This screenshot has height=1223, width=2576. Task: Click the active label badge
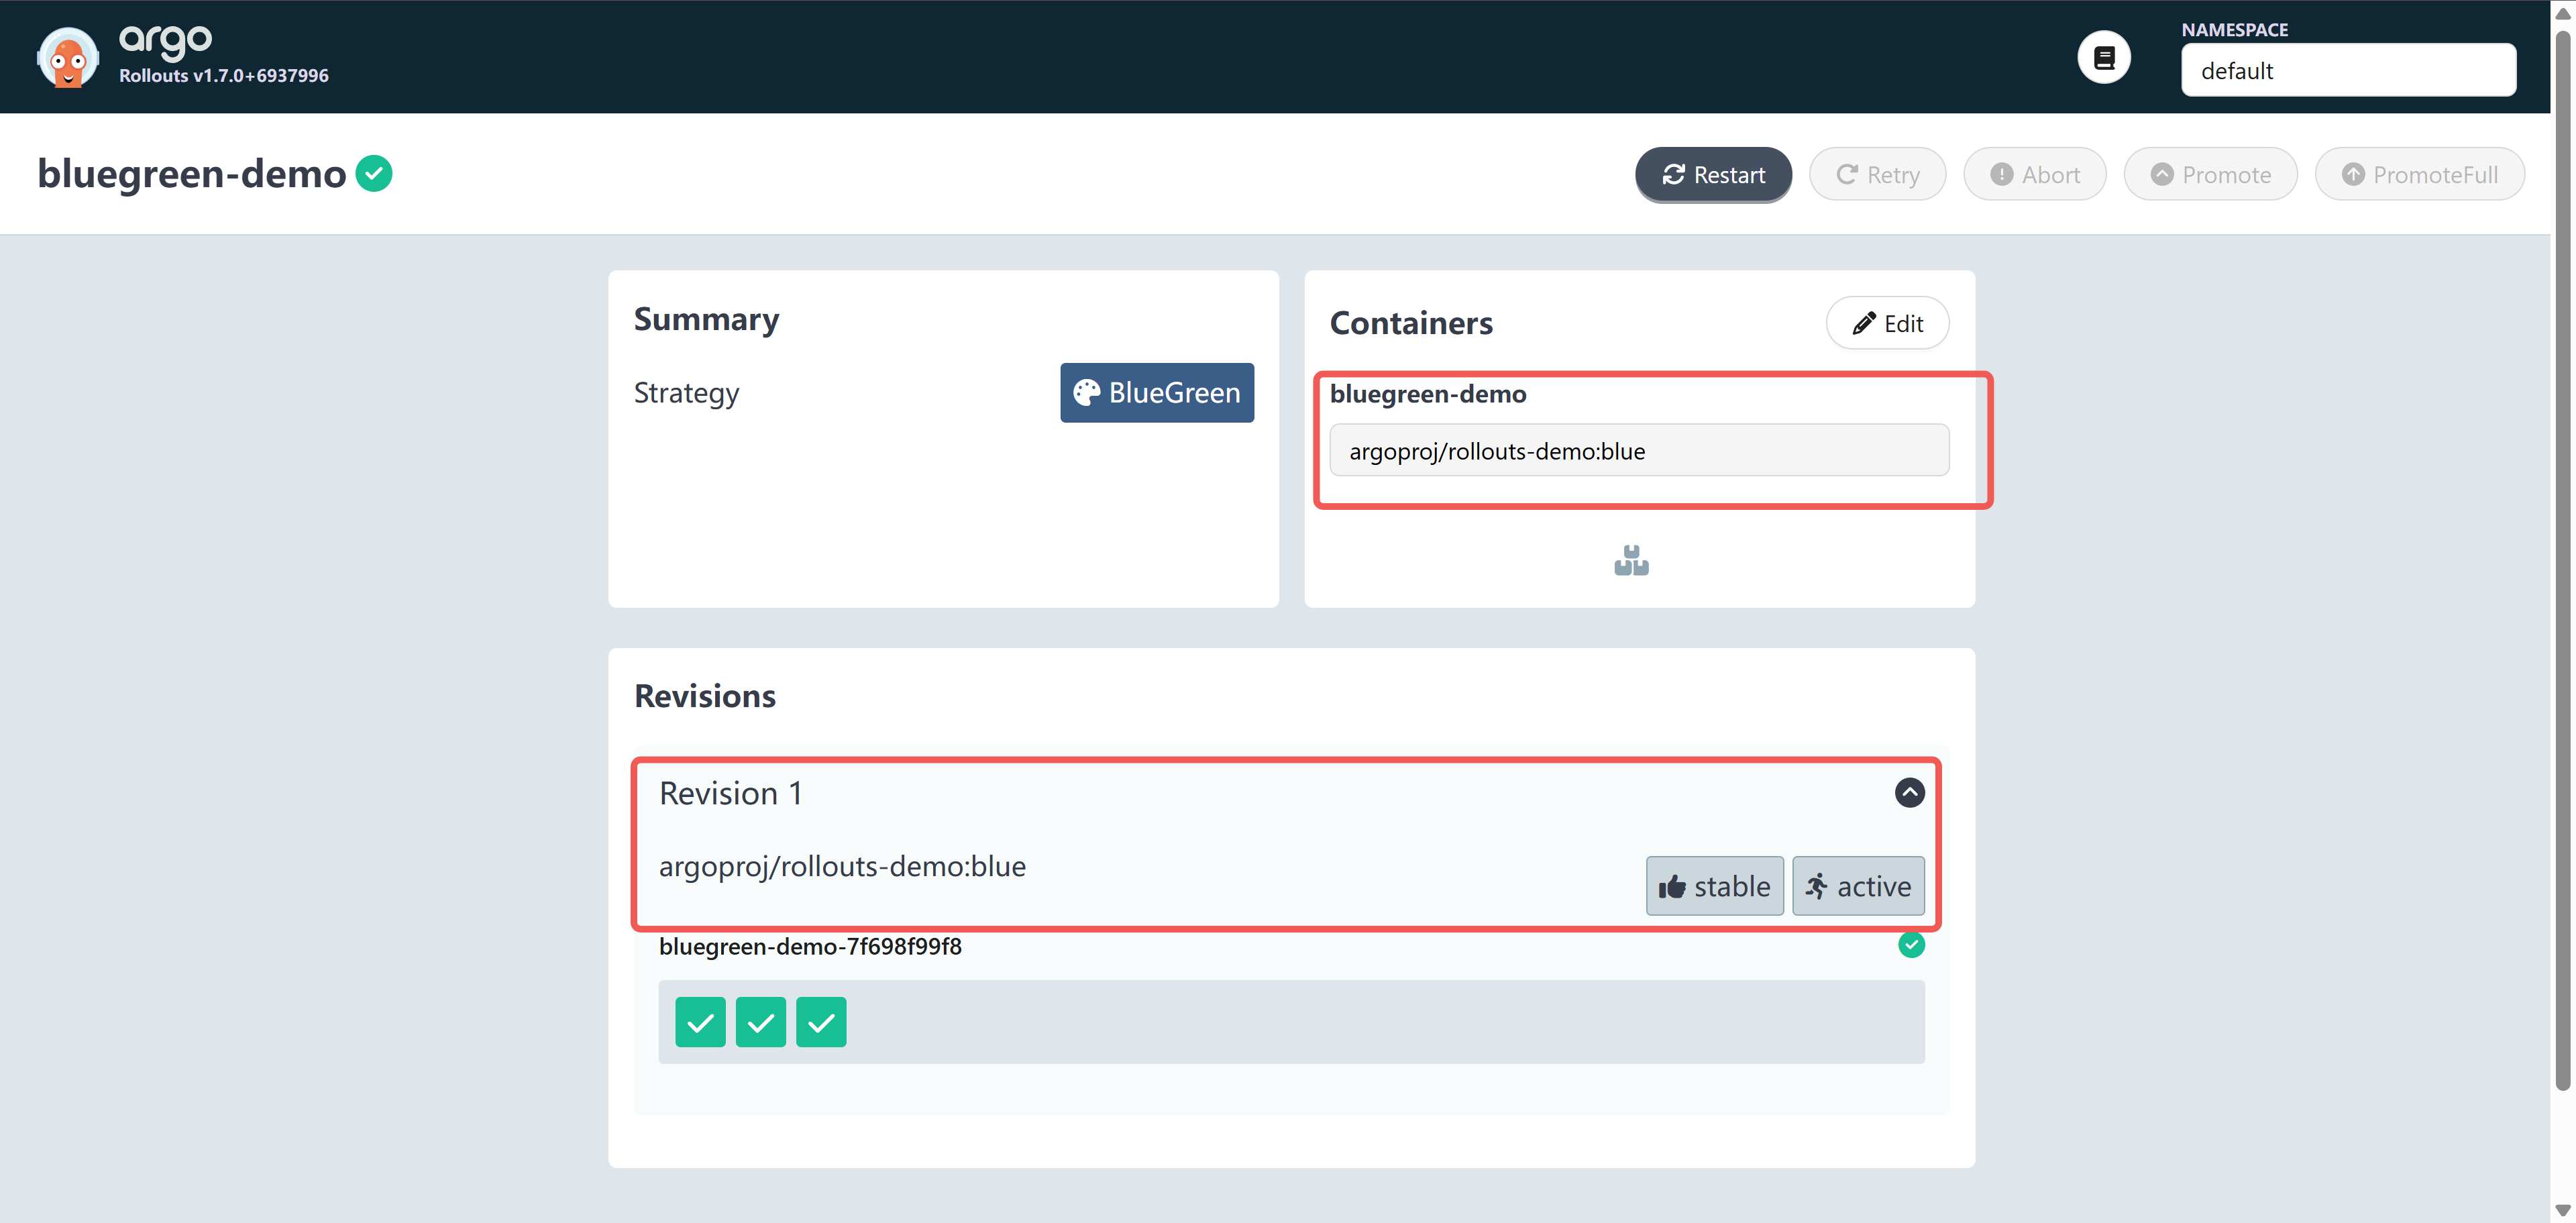coord(1858,886)
